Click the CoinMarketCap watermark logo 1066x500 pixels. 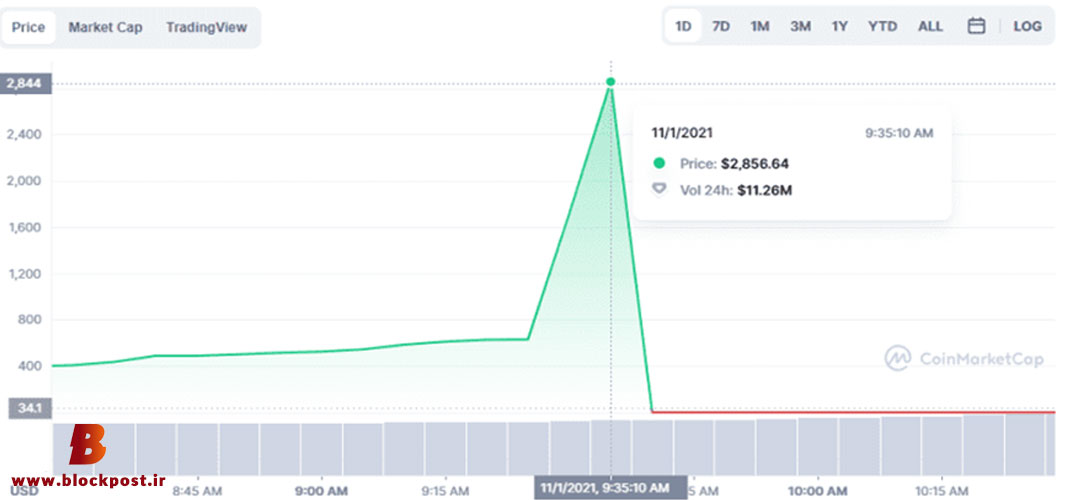coord(963,359)
